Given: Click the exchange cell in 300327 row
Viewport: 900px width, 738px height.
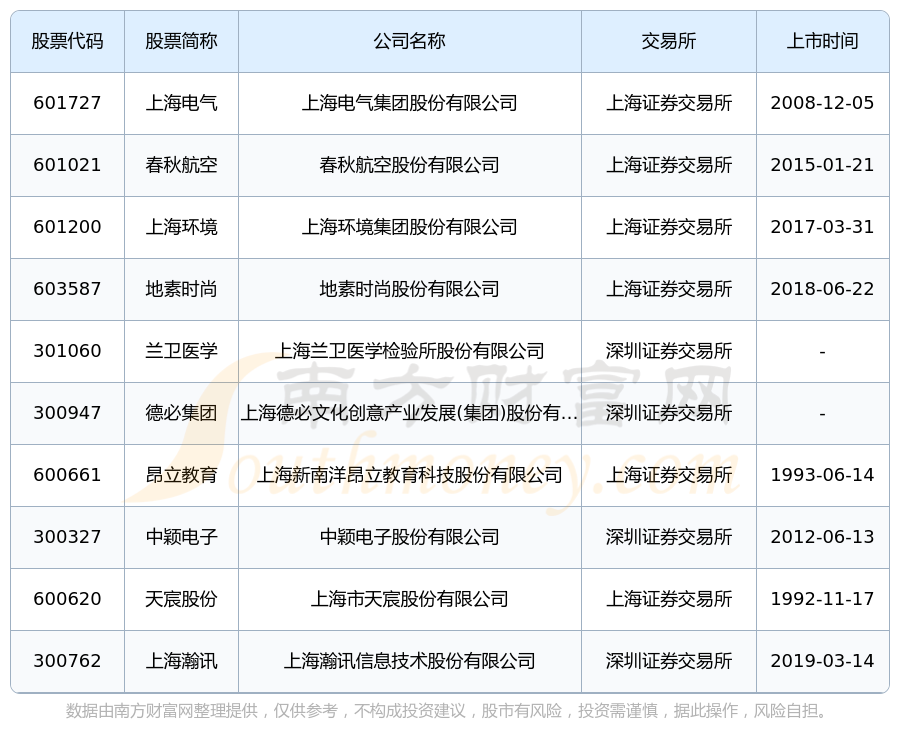Looking at the screenshot, I should pos(669,537).
